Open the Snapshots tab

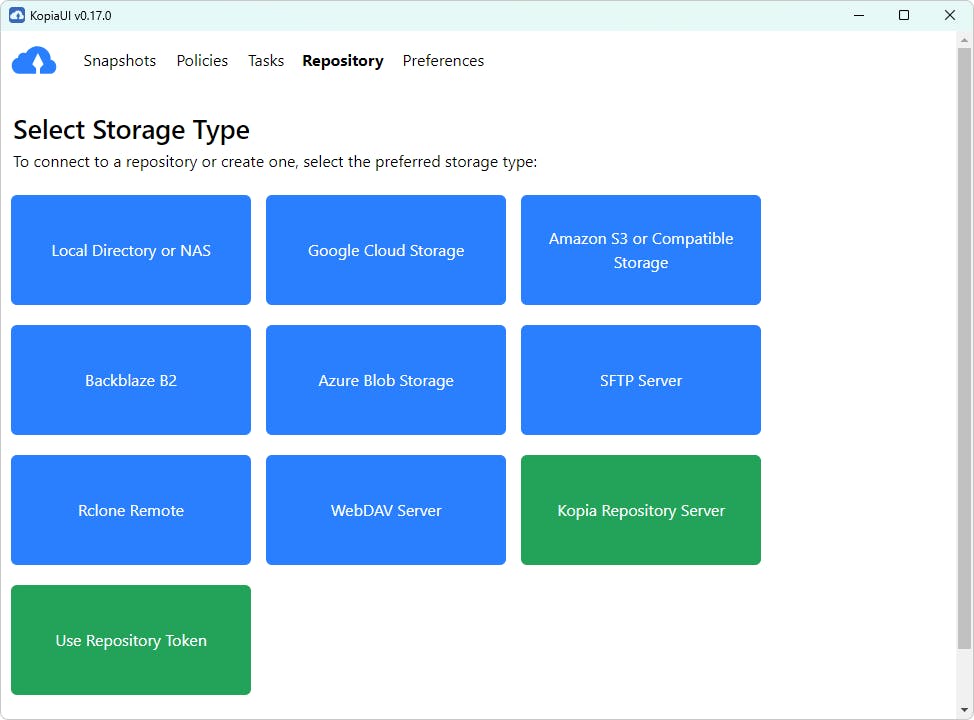pyautogui.click(x=120, y=61)
